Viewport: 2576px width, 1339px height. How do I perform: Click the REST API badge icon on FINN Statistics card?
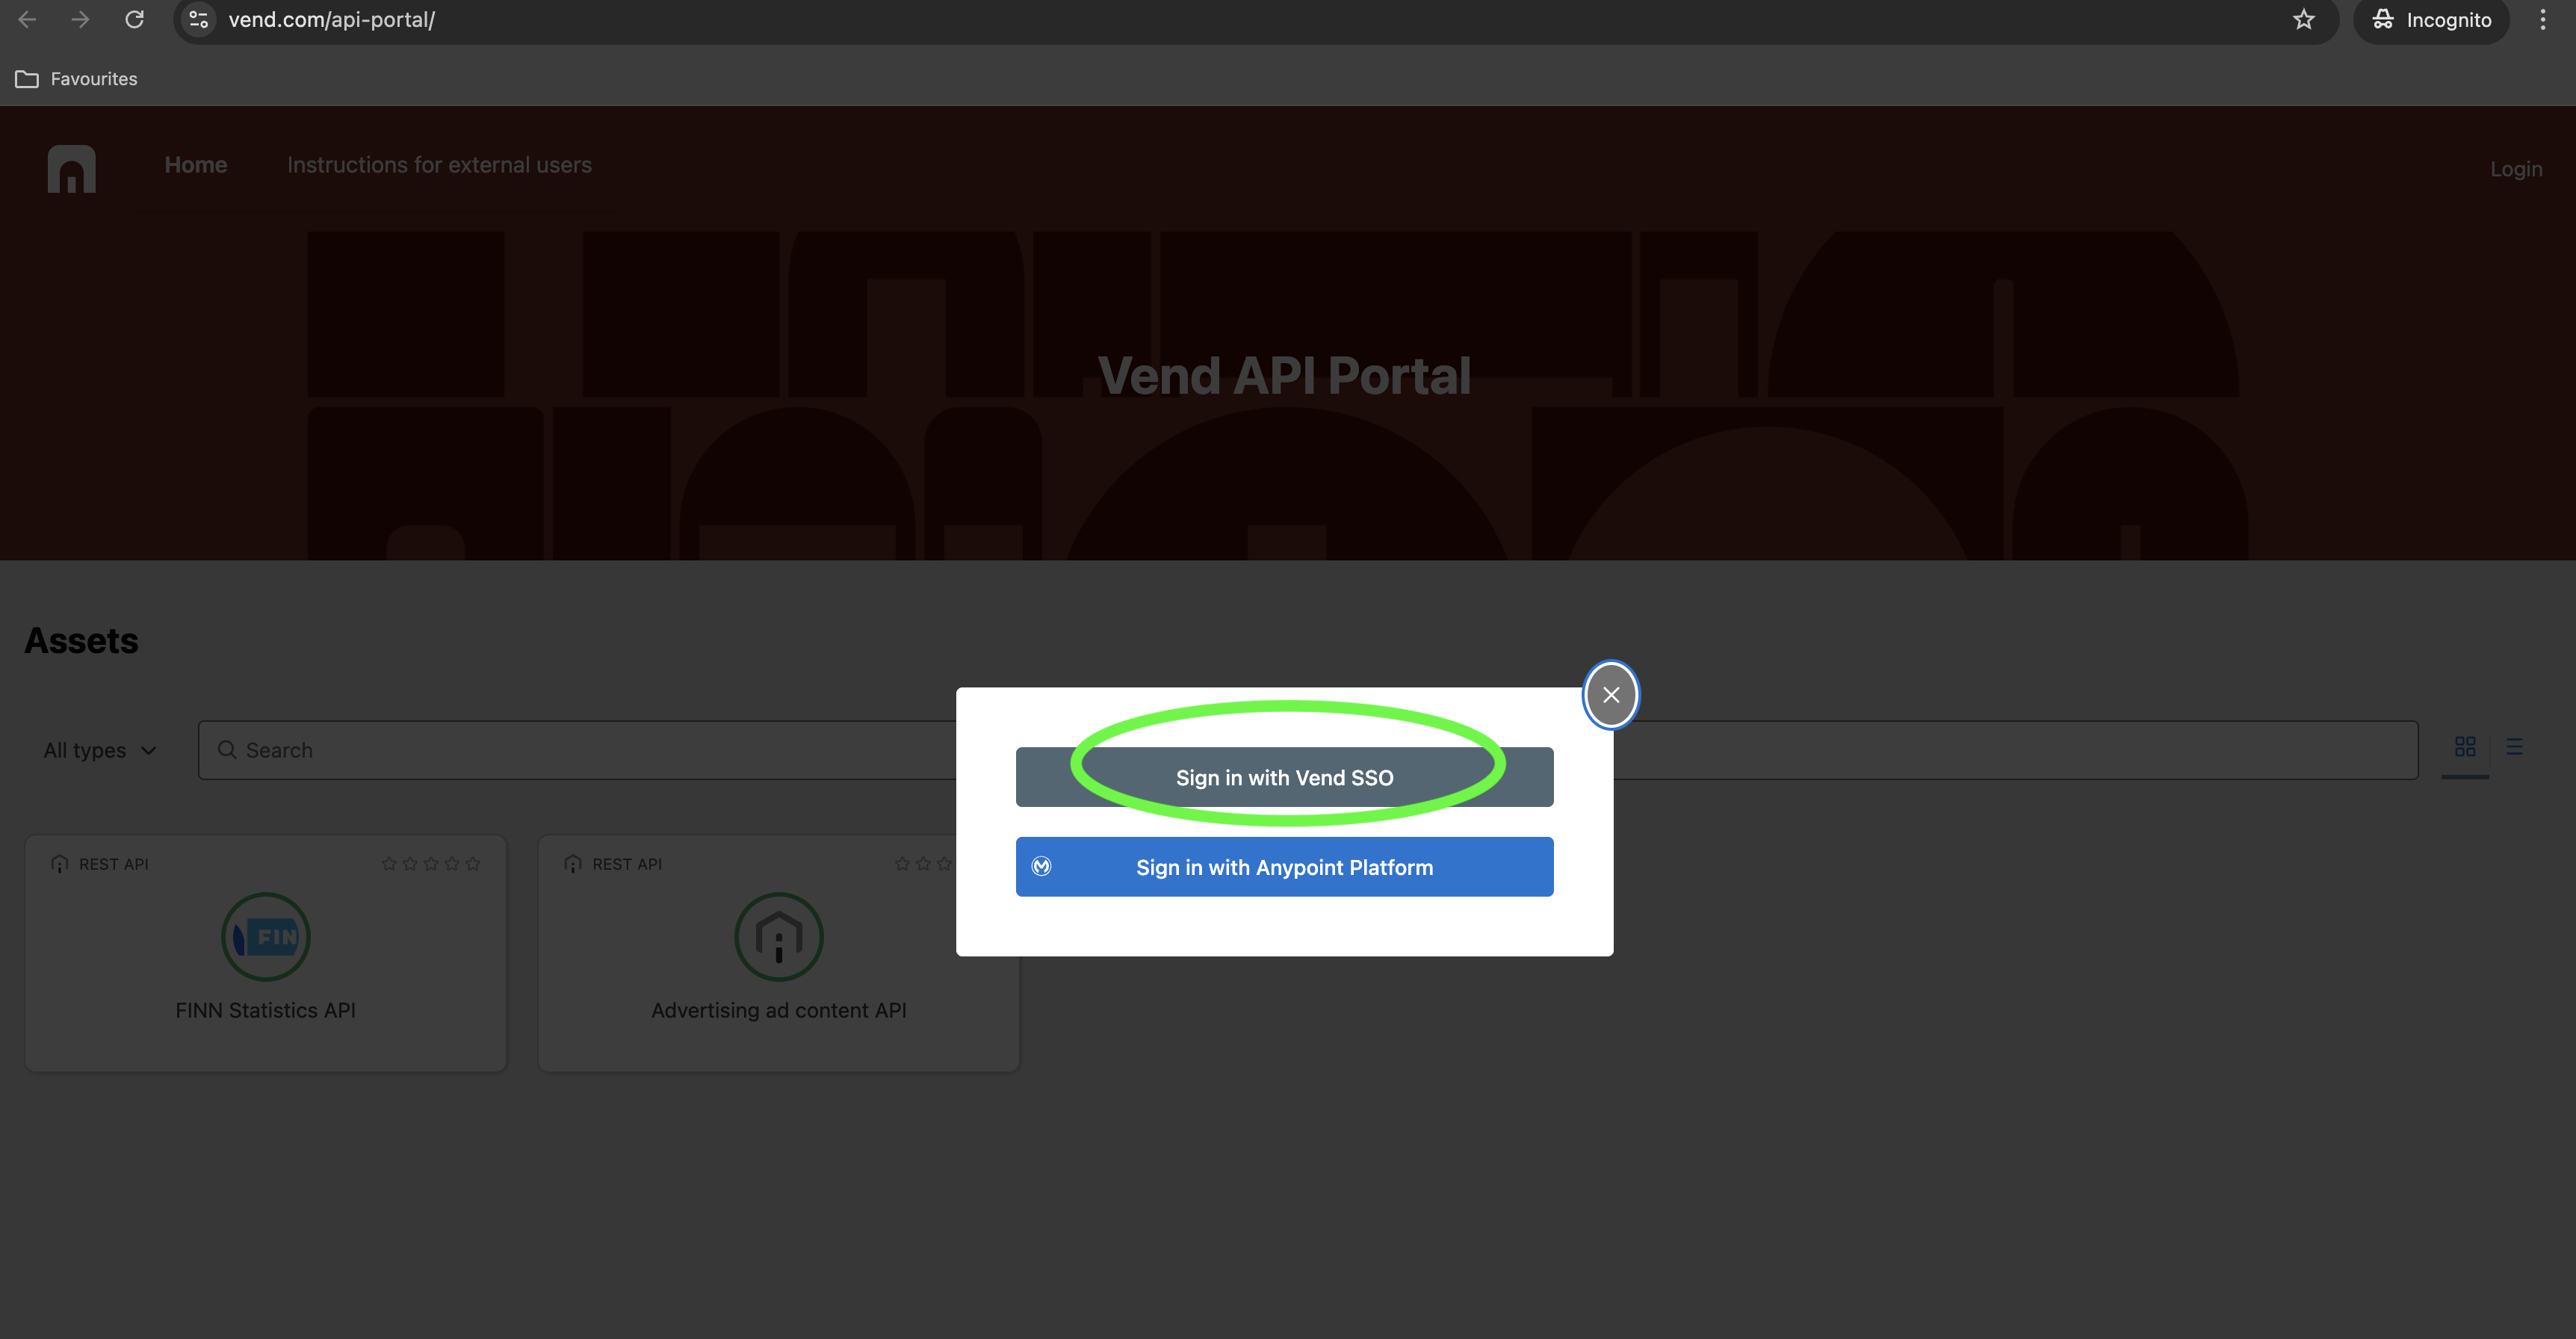[60, 863]
